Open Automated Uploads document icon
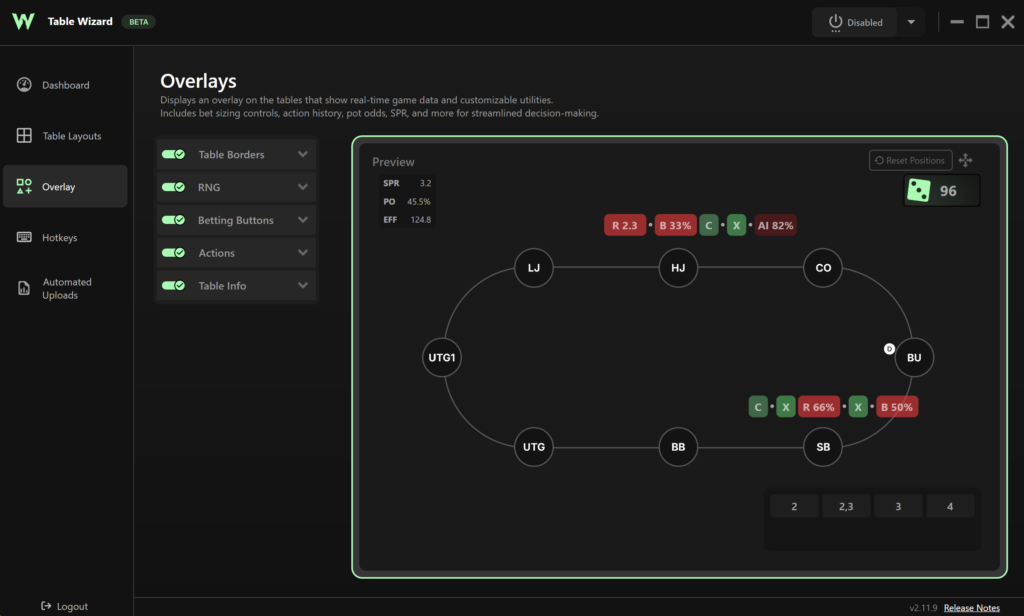Image resolution: width=1024 pixels, height=616 pixels. click(24, 288)
